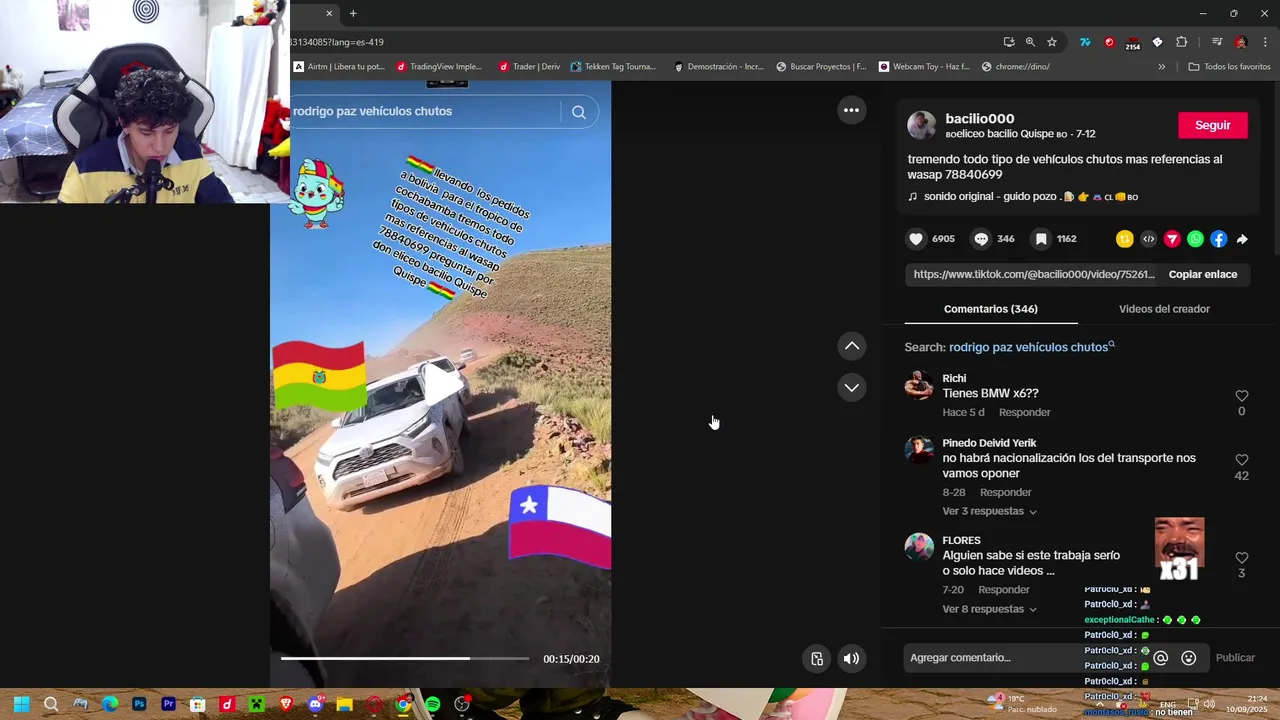Viewport: 1280px width, 720px height.
Task: Go to next video with down arrow
Action: pos(852,387)
